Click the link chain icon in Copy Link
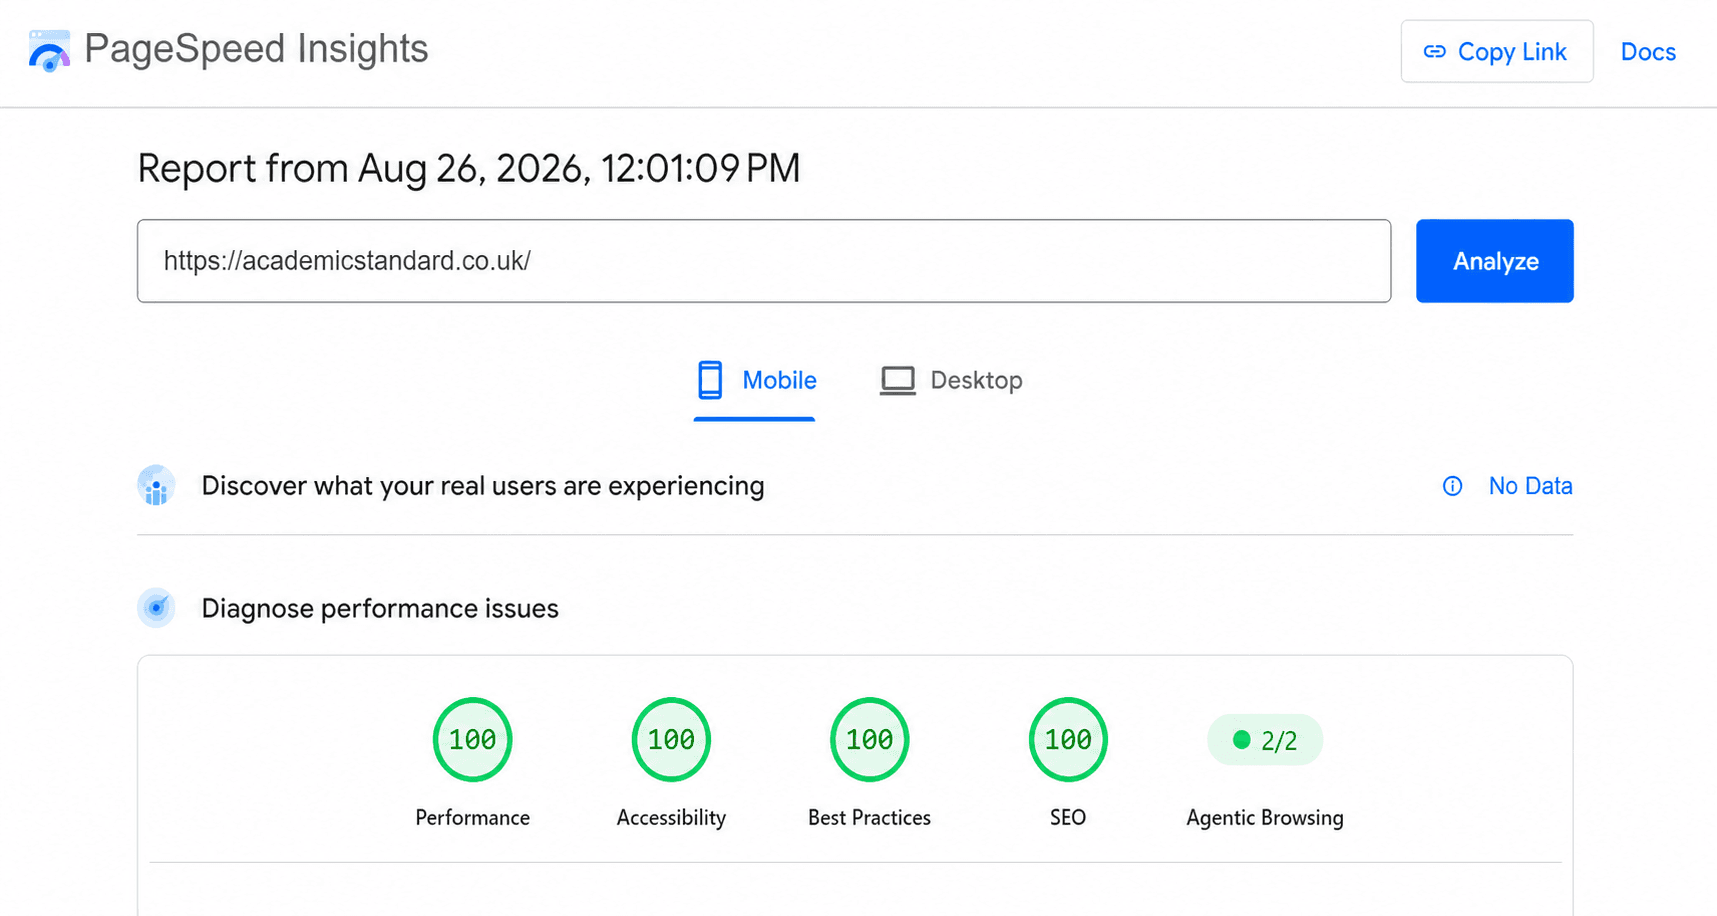This screenshot has height=916, width=1717. (x=1434, y=52)
